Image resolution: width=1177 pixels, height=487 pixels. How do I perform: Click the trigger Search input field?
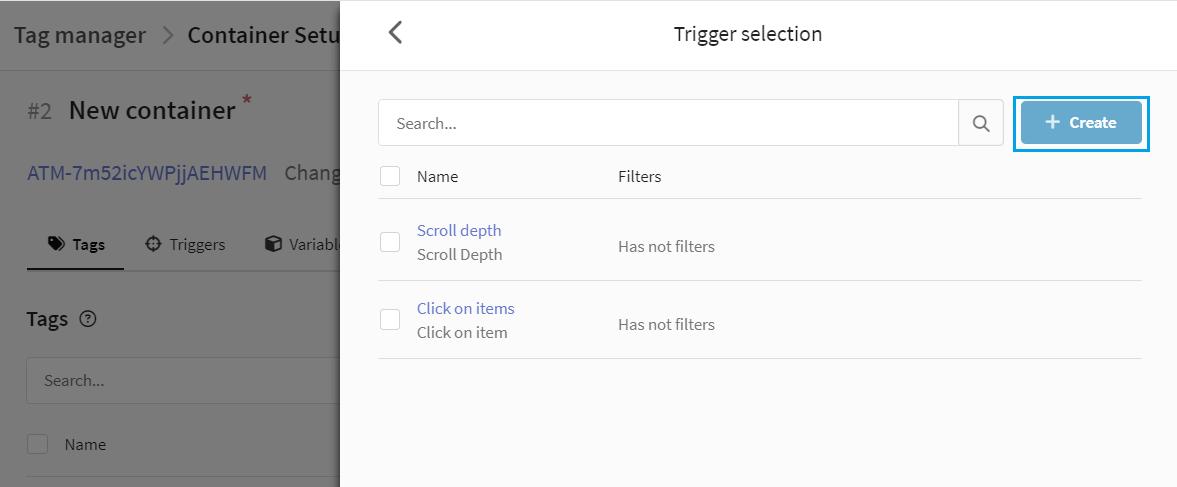pos(668,123)
